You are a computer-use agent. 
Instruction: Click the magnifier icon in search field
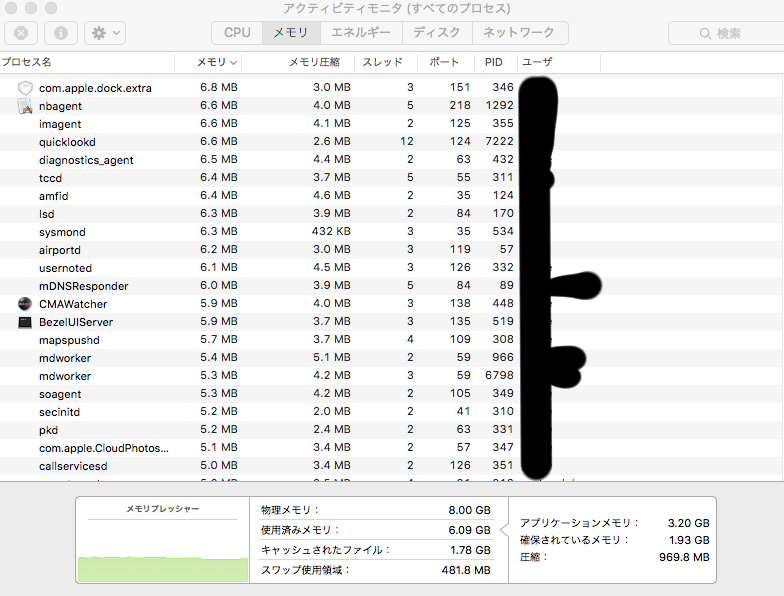(706, 33)
